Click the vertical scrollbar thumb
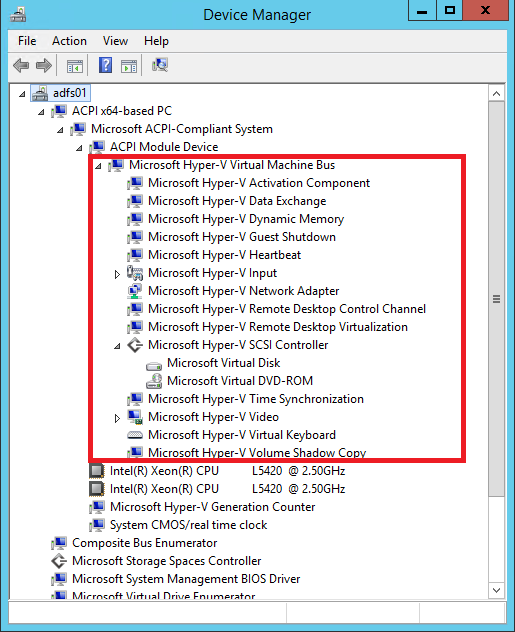The height and width of the screenshot is (632, 515). tap(496, 299)
